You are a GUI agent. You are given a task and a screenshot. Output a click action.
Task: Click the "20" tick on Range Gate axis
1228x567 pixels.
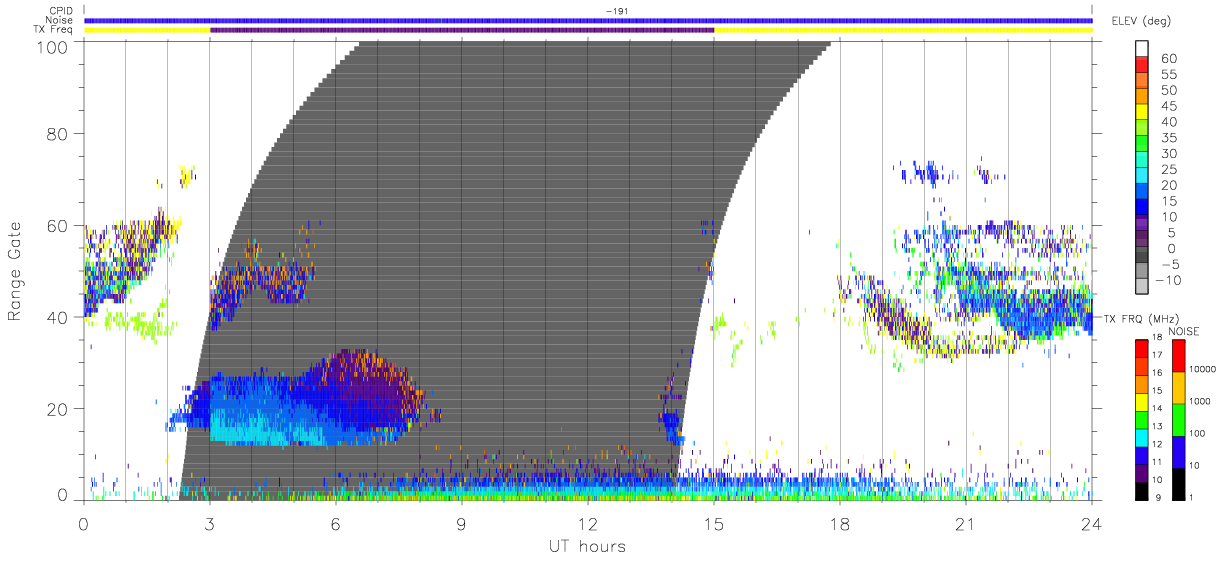pos(57,408)
